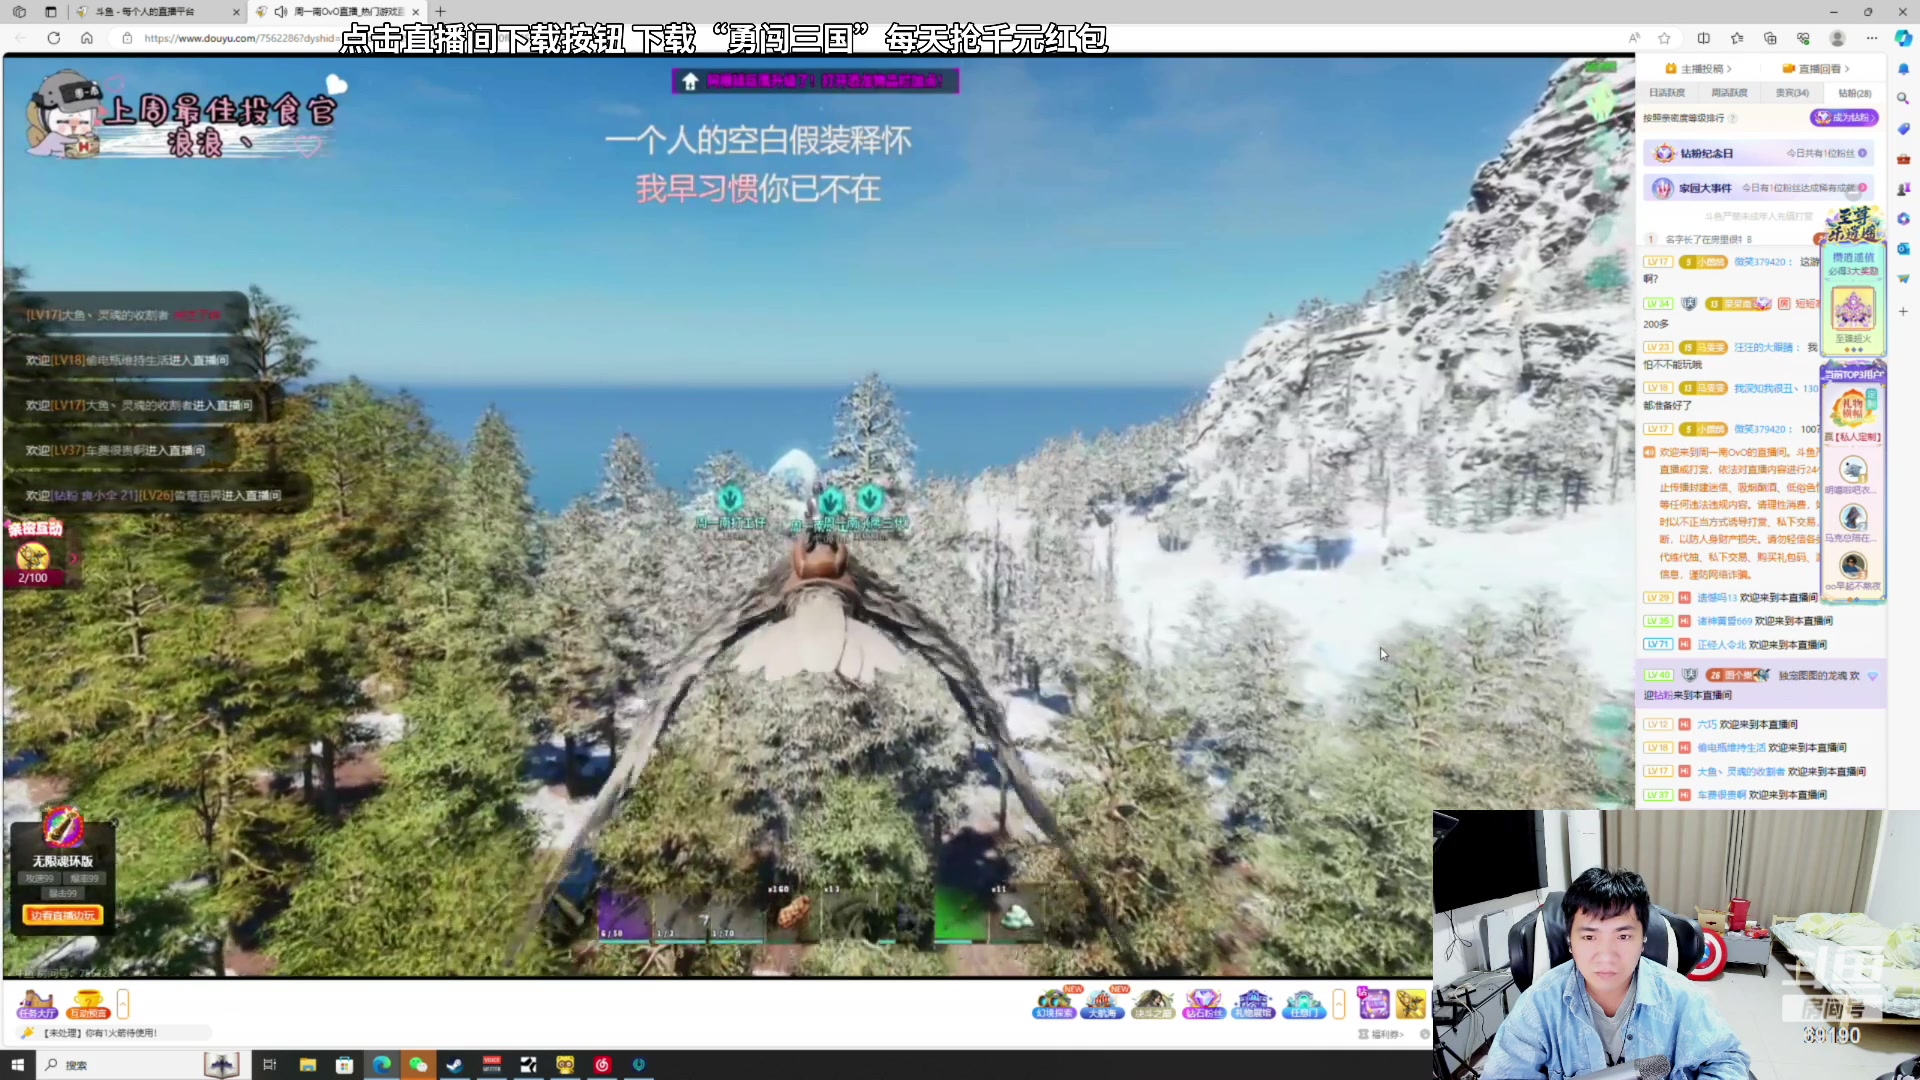1920x1080 pixels.
Task: Click 礼物横幅 top3 user promo card
Action: click(1853, 410)
